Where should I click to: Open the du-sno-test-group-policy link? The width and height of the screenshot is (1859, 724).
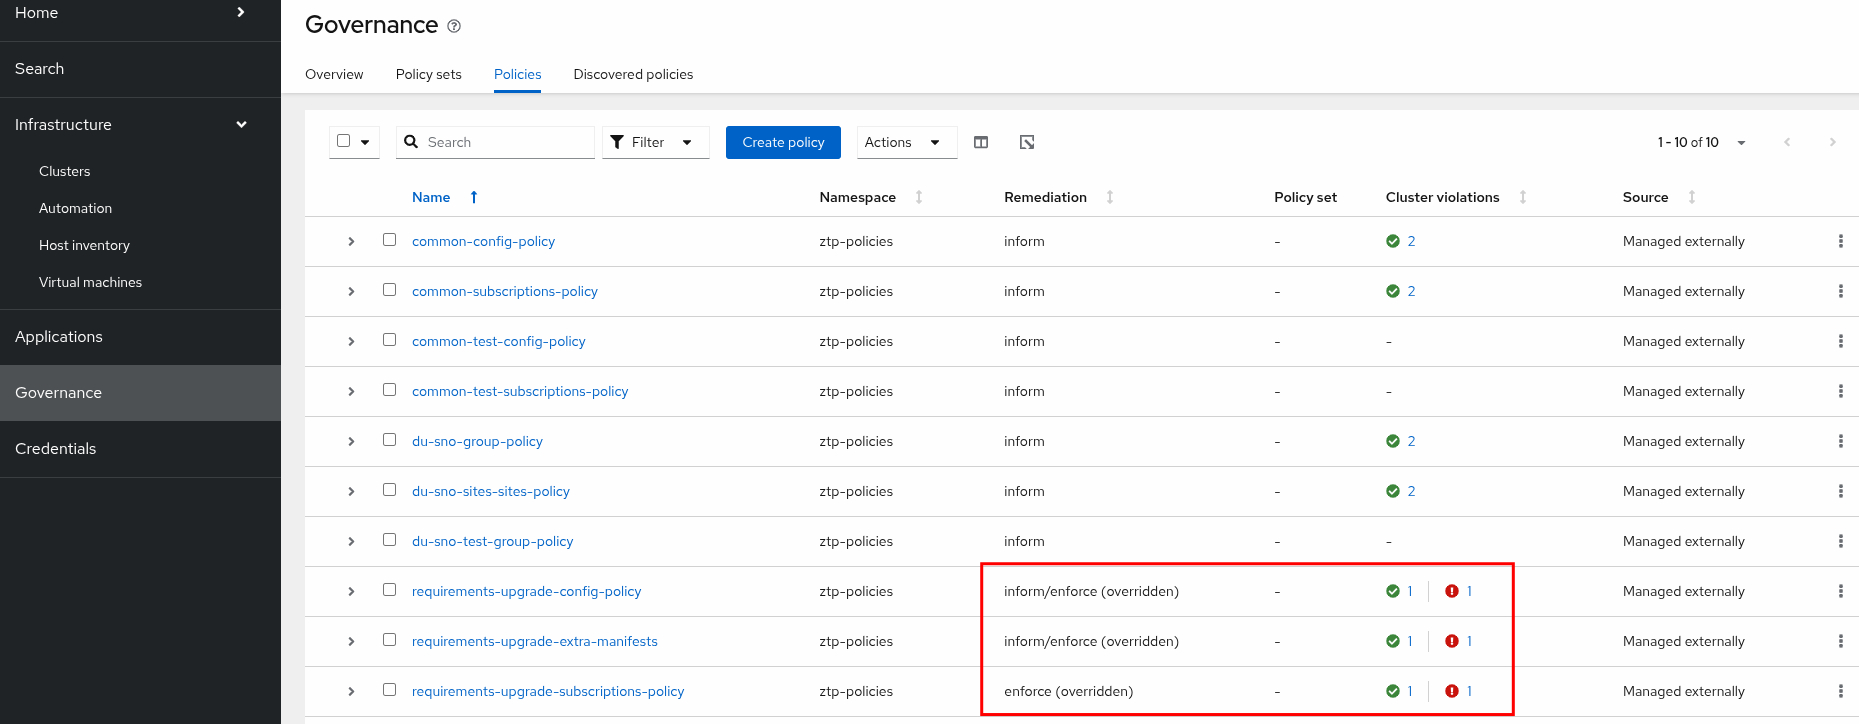click(x=492, y=541)
